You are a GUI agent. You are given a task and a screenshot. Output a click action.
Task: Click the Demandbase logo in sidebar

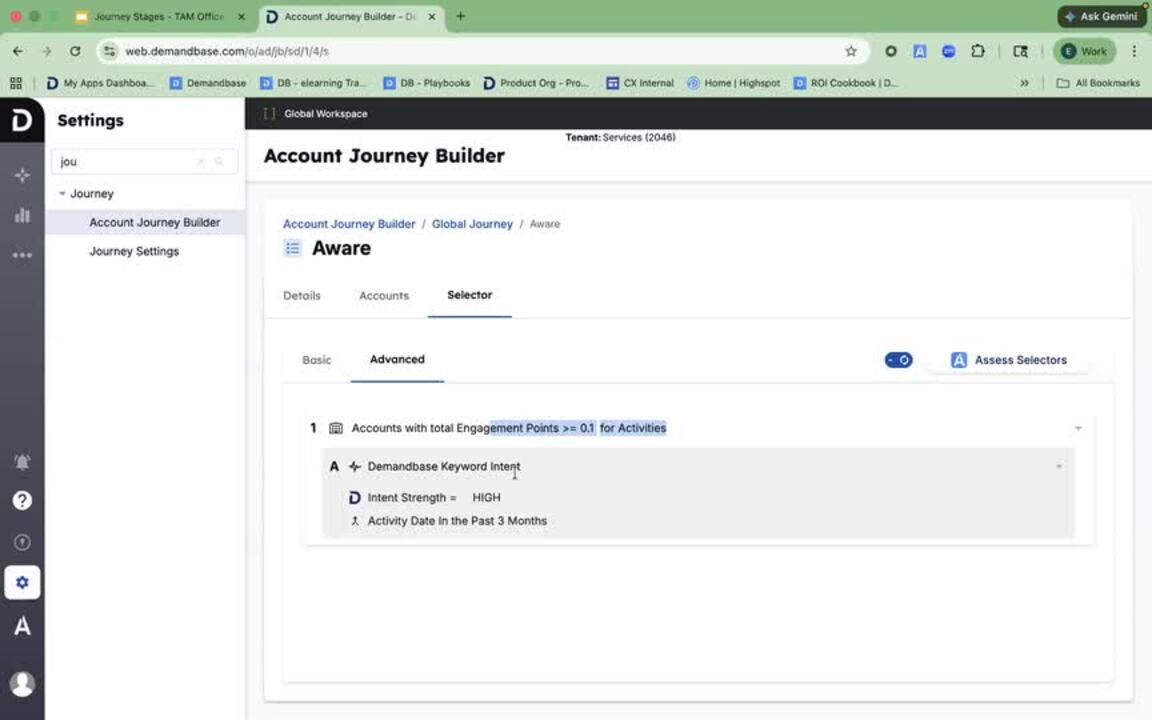[x=22, y=121]
